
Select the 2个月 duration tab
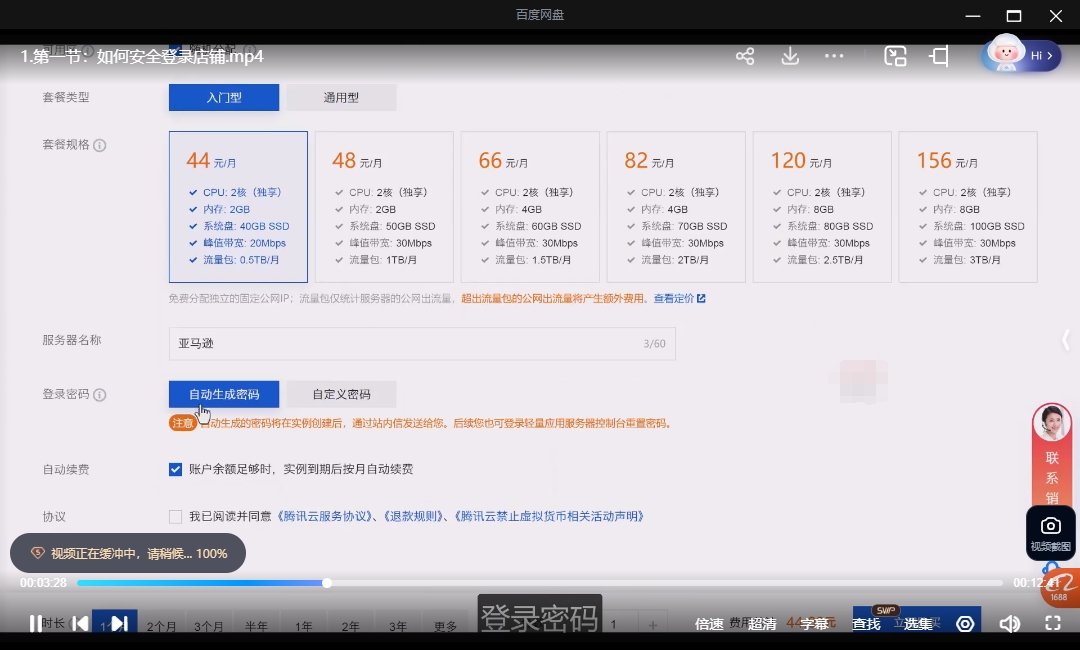pos(161,626)
